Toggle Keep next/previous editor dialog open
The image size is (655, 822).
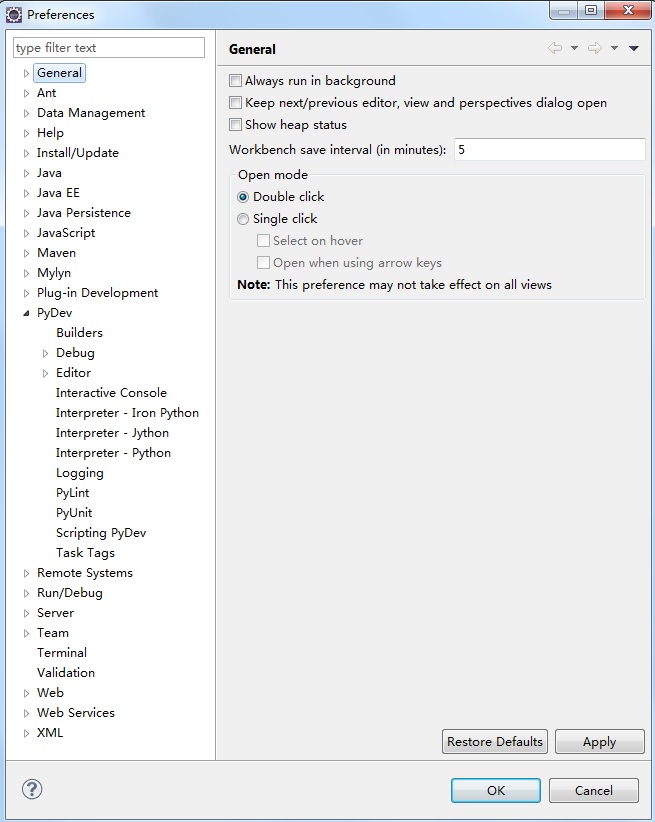pos(235,103)
